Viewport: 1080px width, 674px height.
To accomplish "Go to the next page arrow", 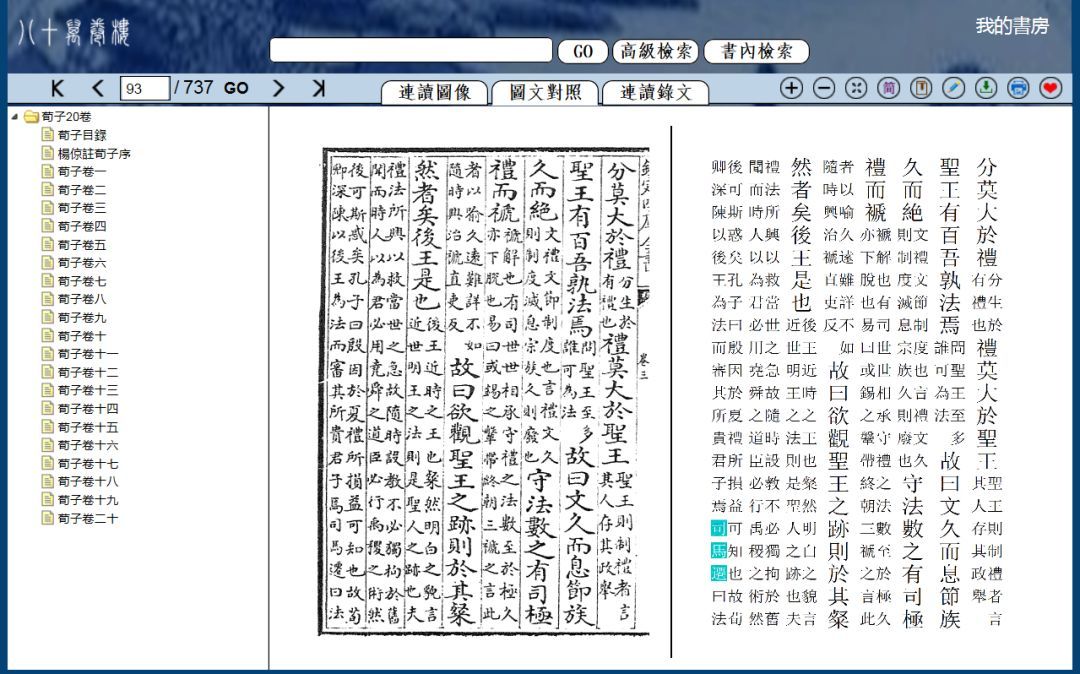I will [279, 89].
